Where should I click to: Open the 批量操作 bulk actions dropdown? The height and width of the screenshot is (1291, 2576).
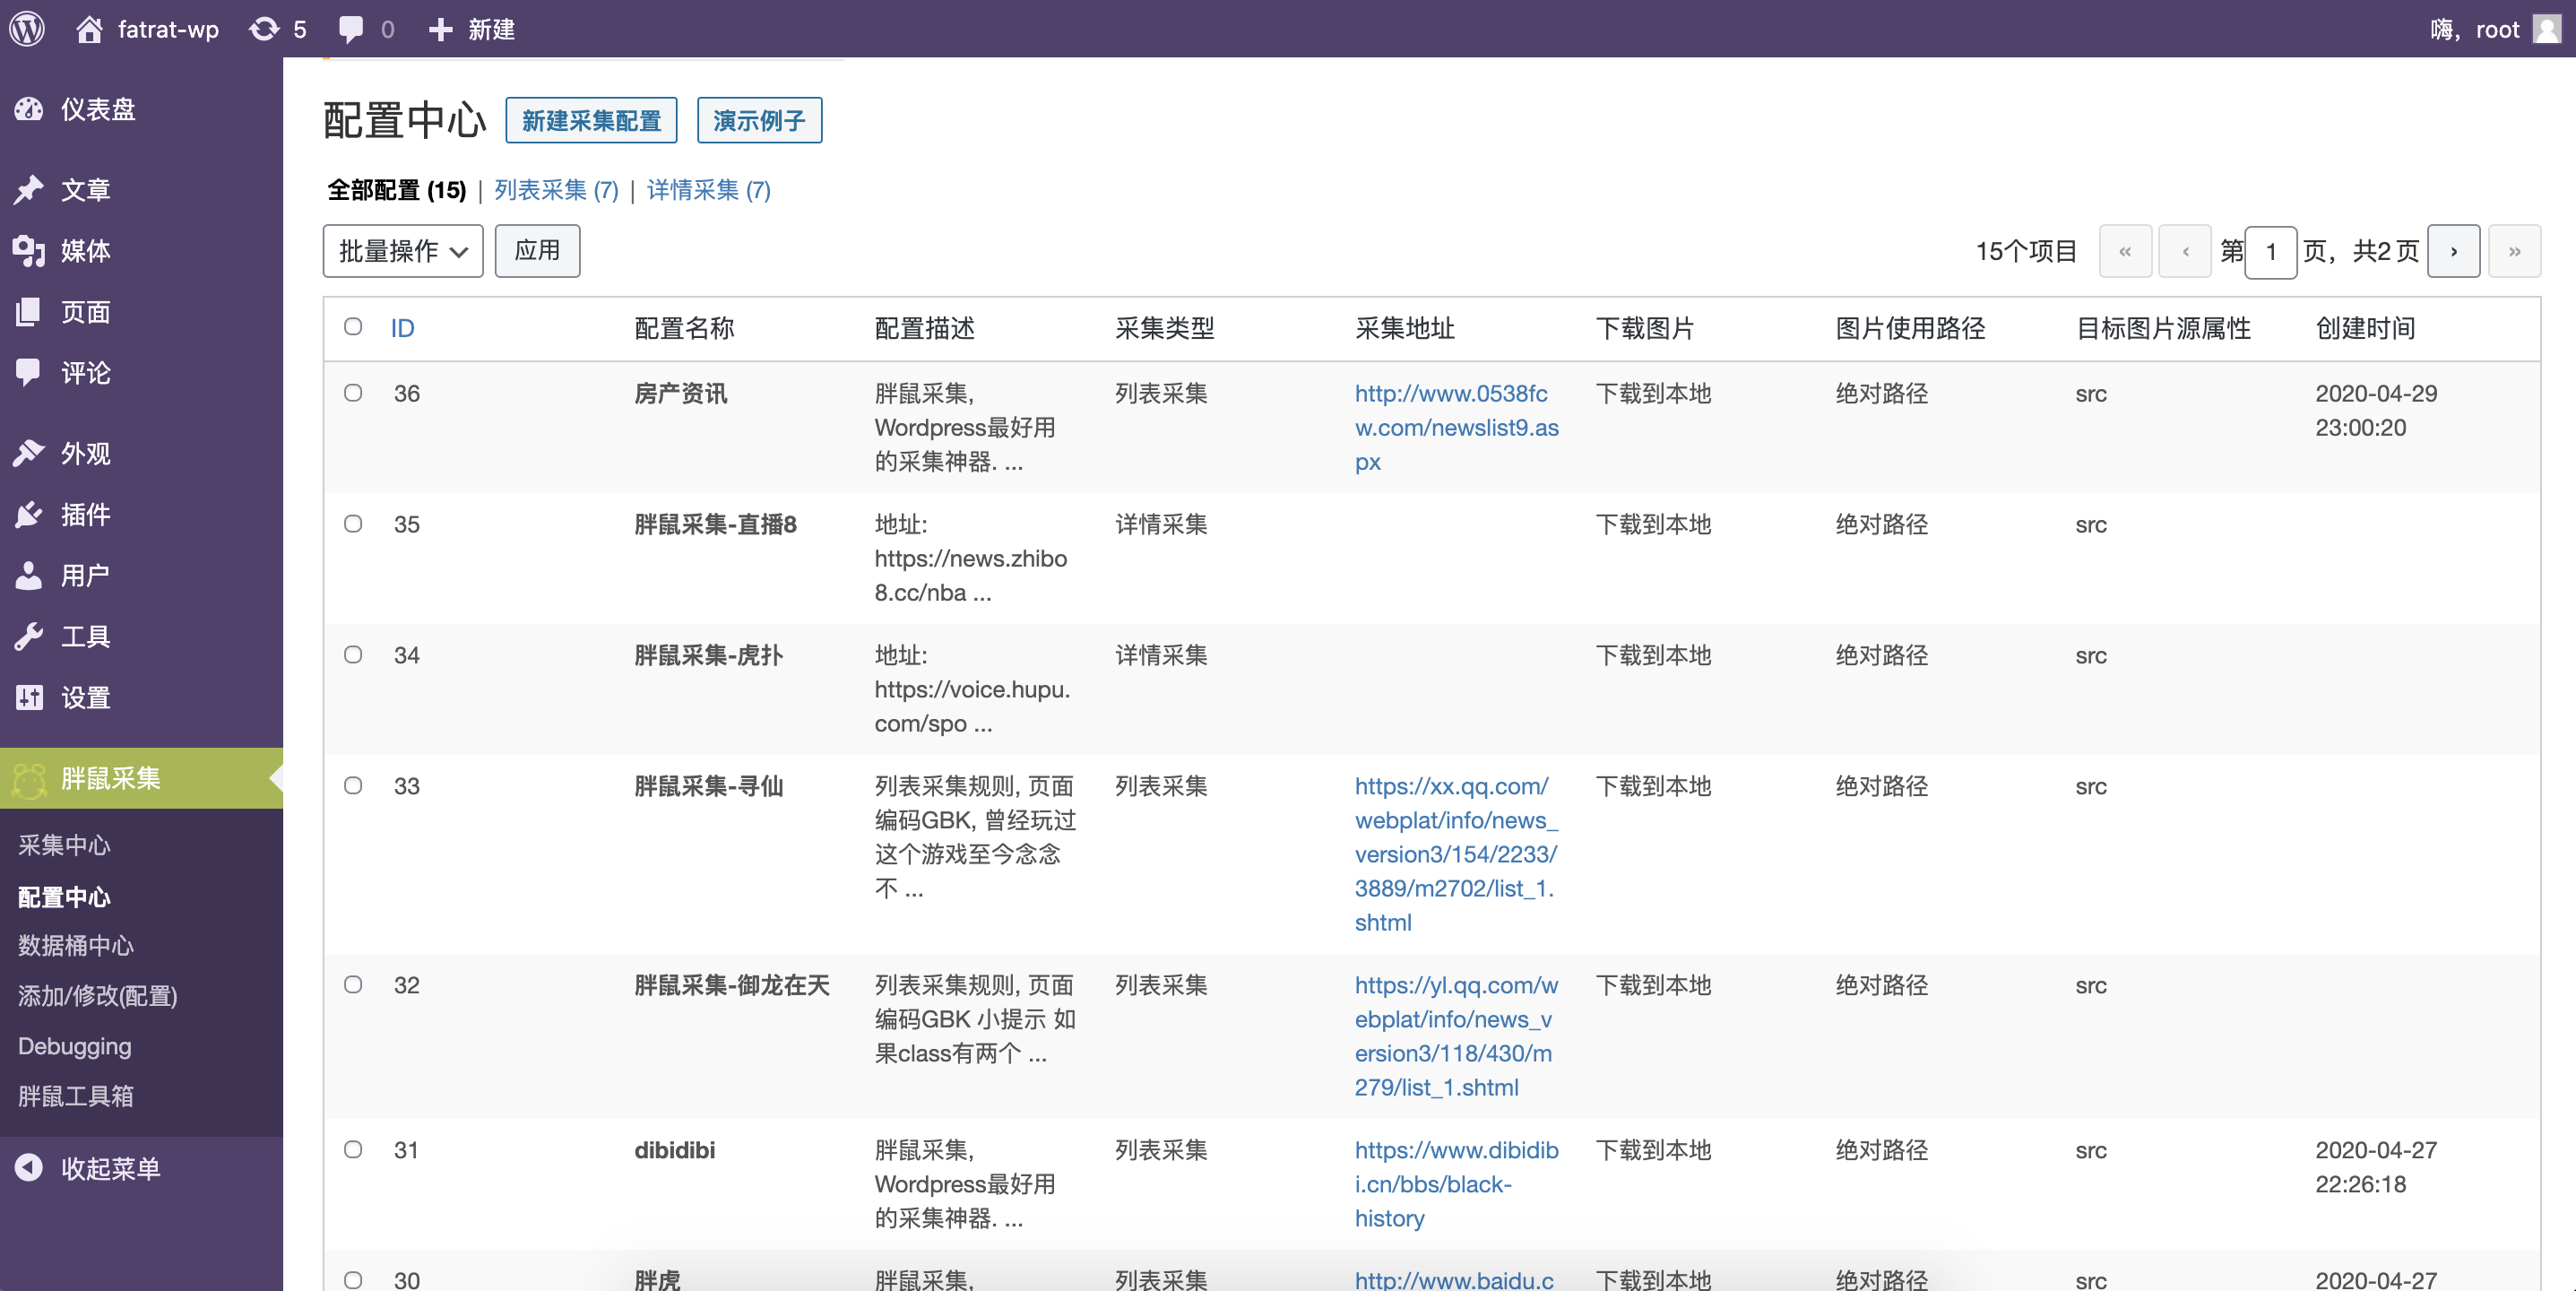click(403, 250)
